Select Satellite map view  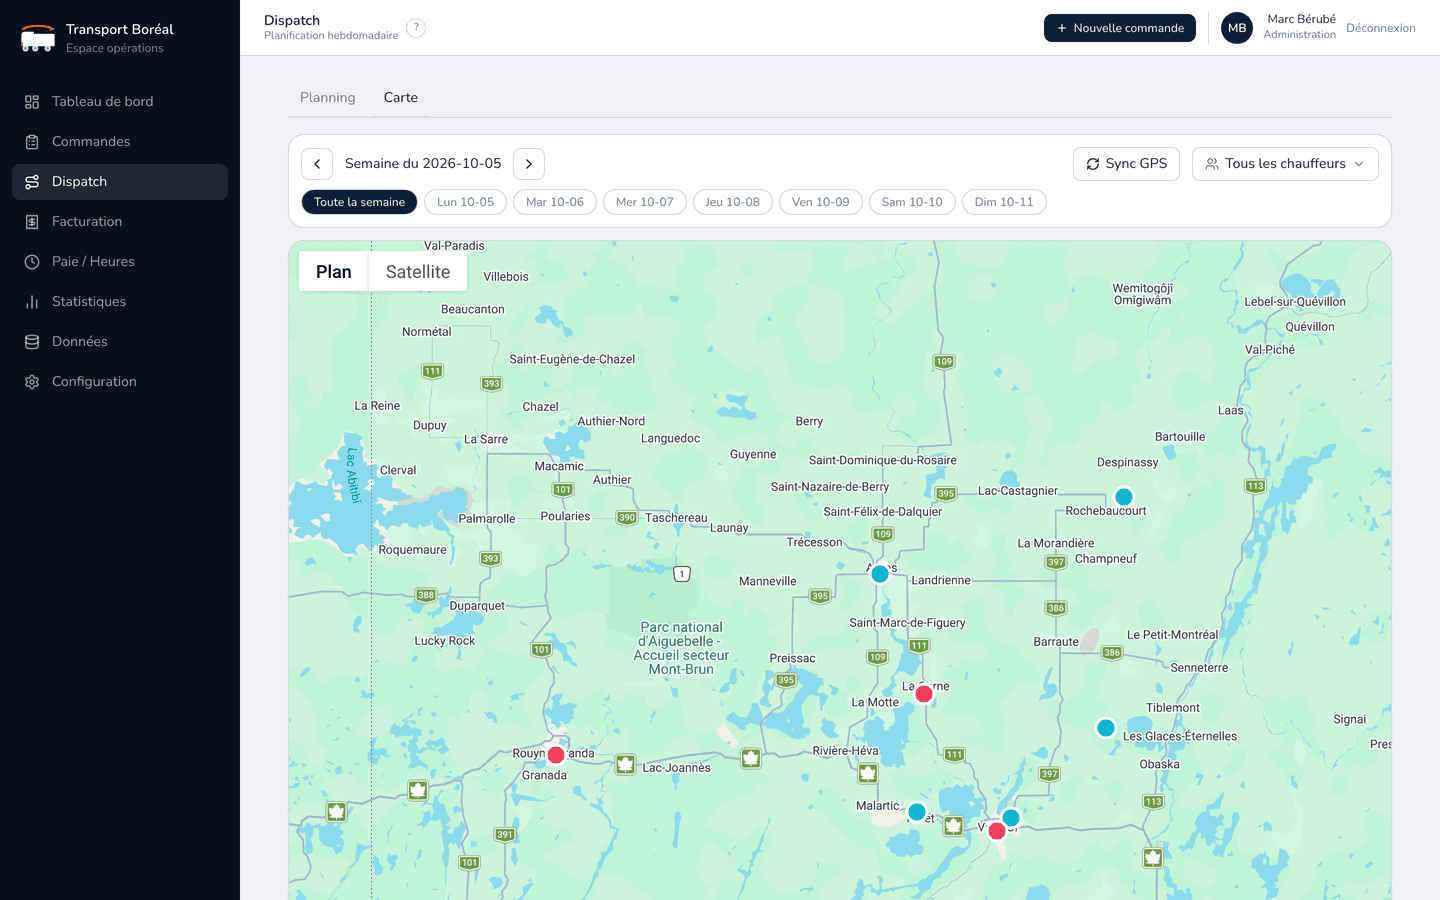(x=418, y=272)
